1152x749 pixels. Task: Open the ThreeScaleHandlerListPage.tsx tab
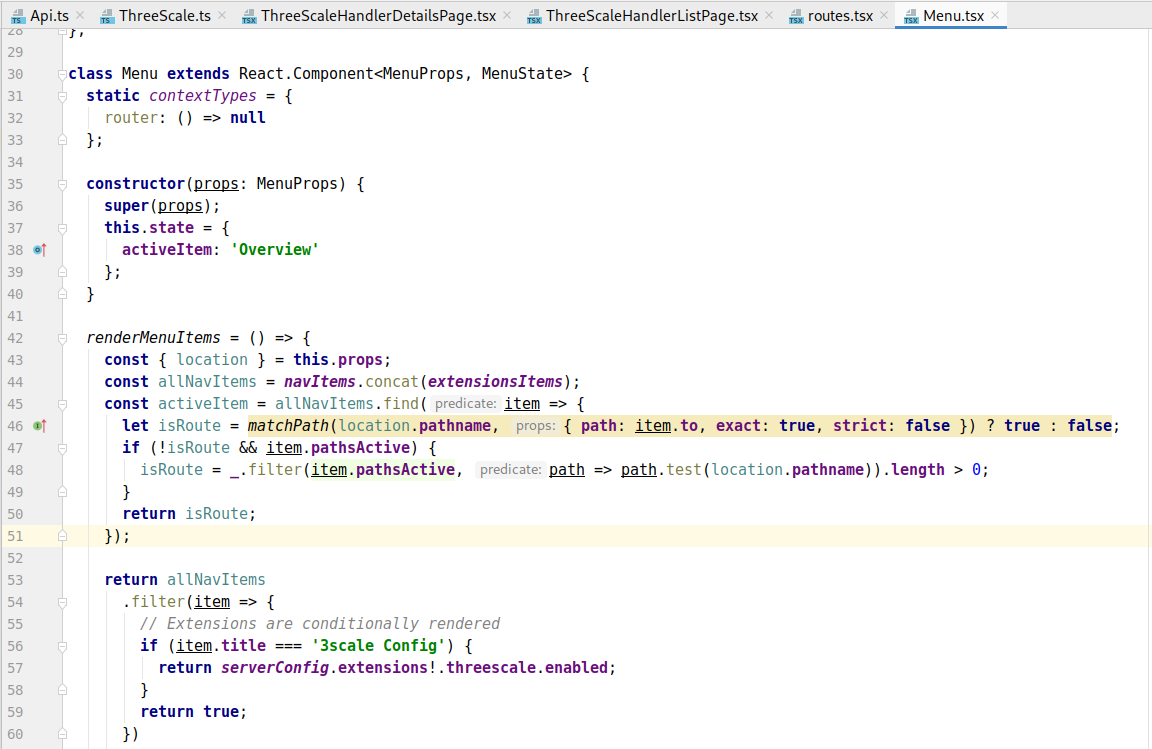[x=652, y=15]
